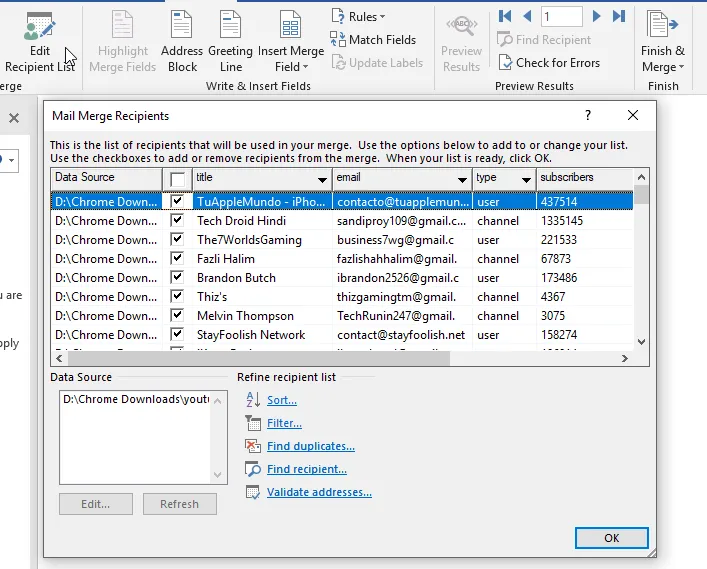Open Match Fields
Viewport: 707px width, 569px height.
tap(373, 40)
